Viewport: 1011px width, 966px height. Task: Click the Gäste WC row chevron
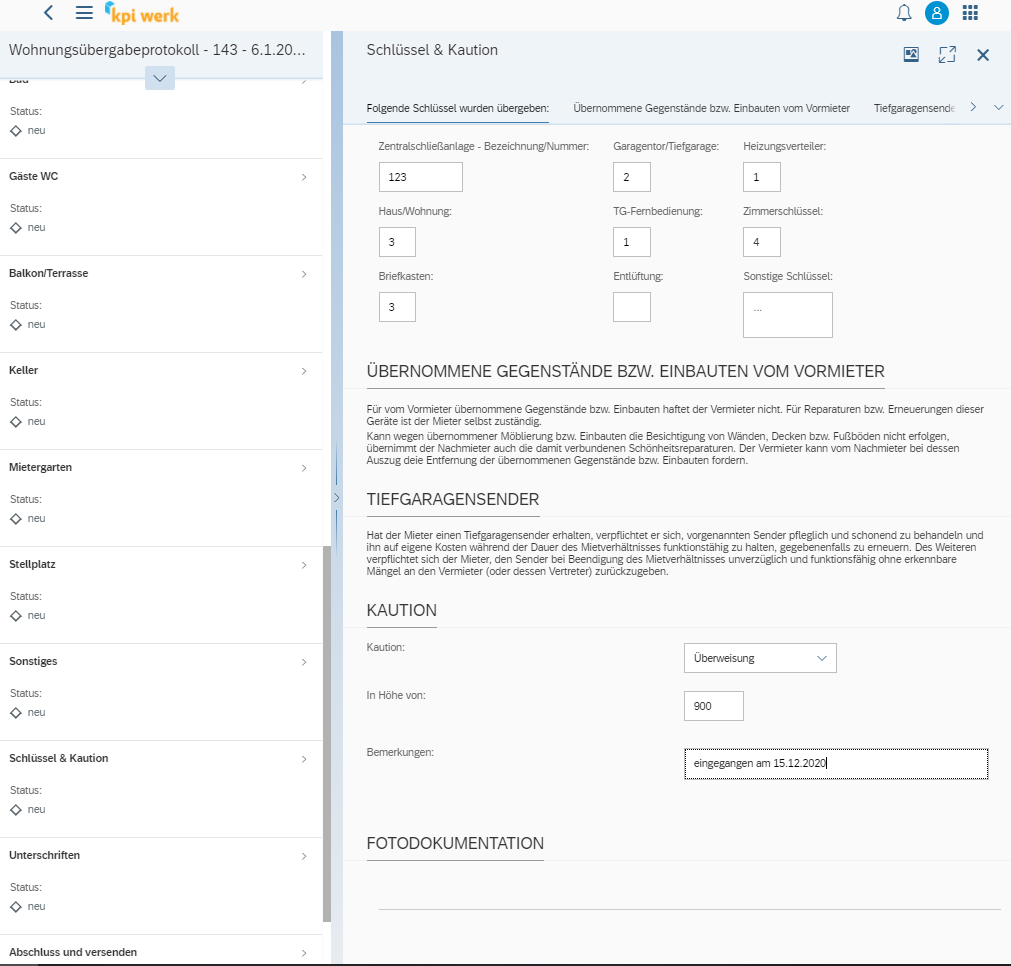point(304,177)
